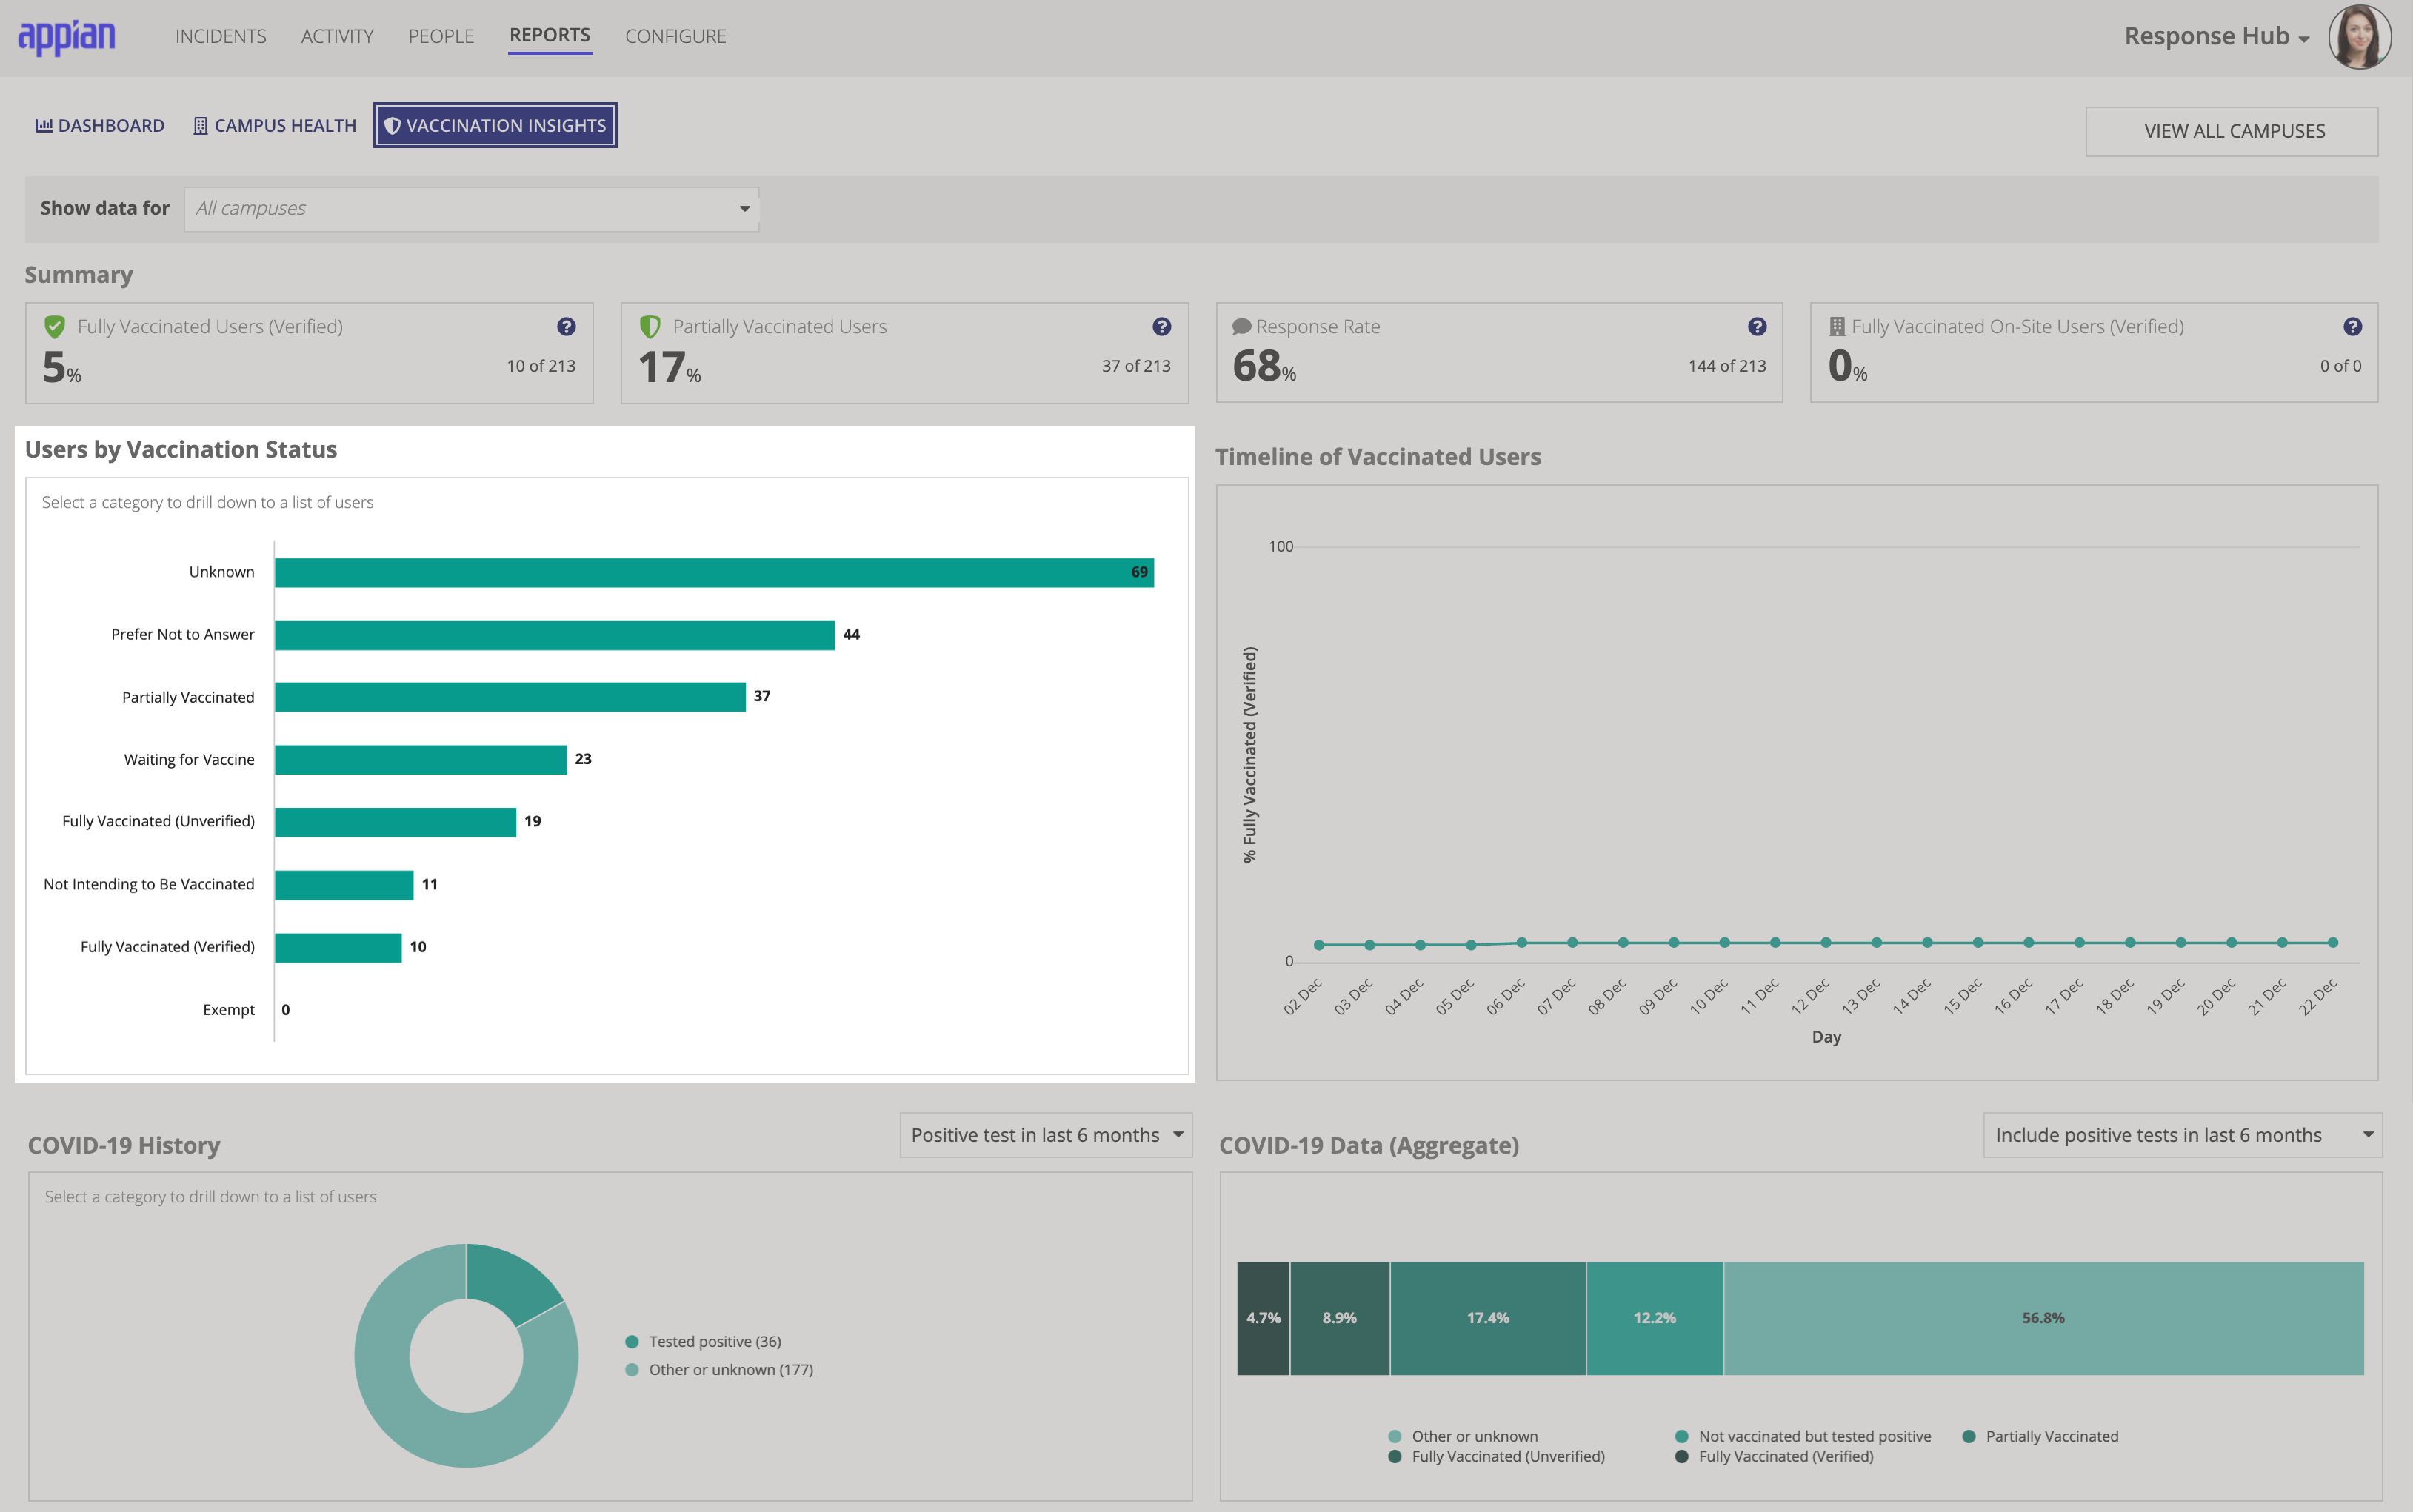Screen dimensions: 2413x1512
Task: Toggle aggregate legend Partially Vaccinated
Action: tap(2040, 1436)
